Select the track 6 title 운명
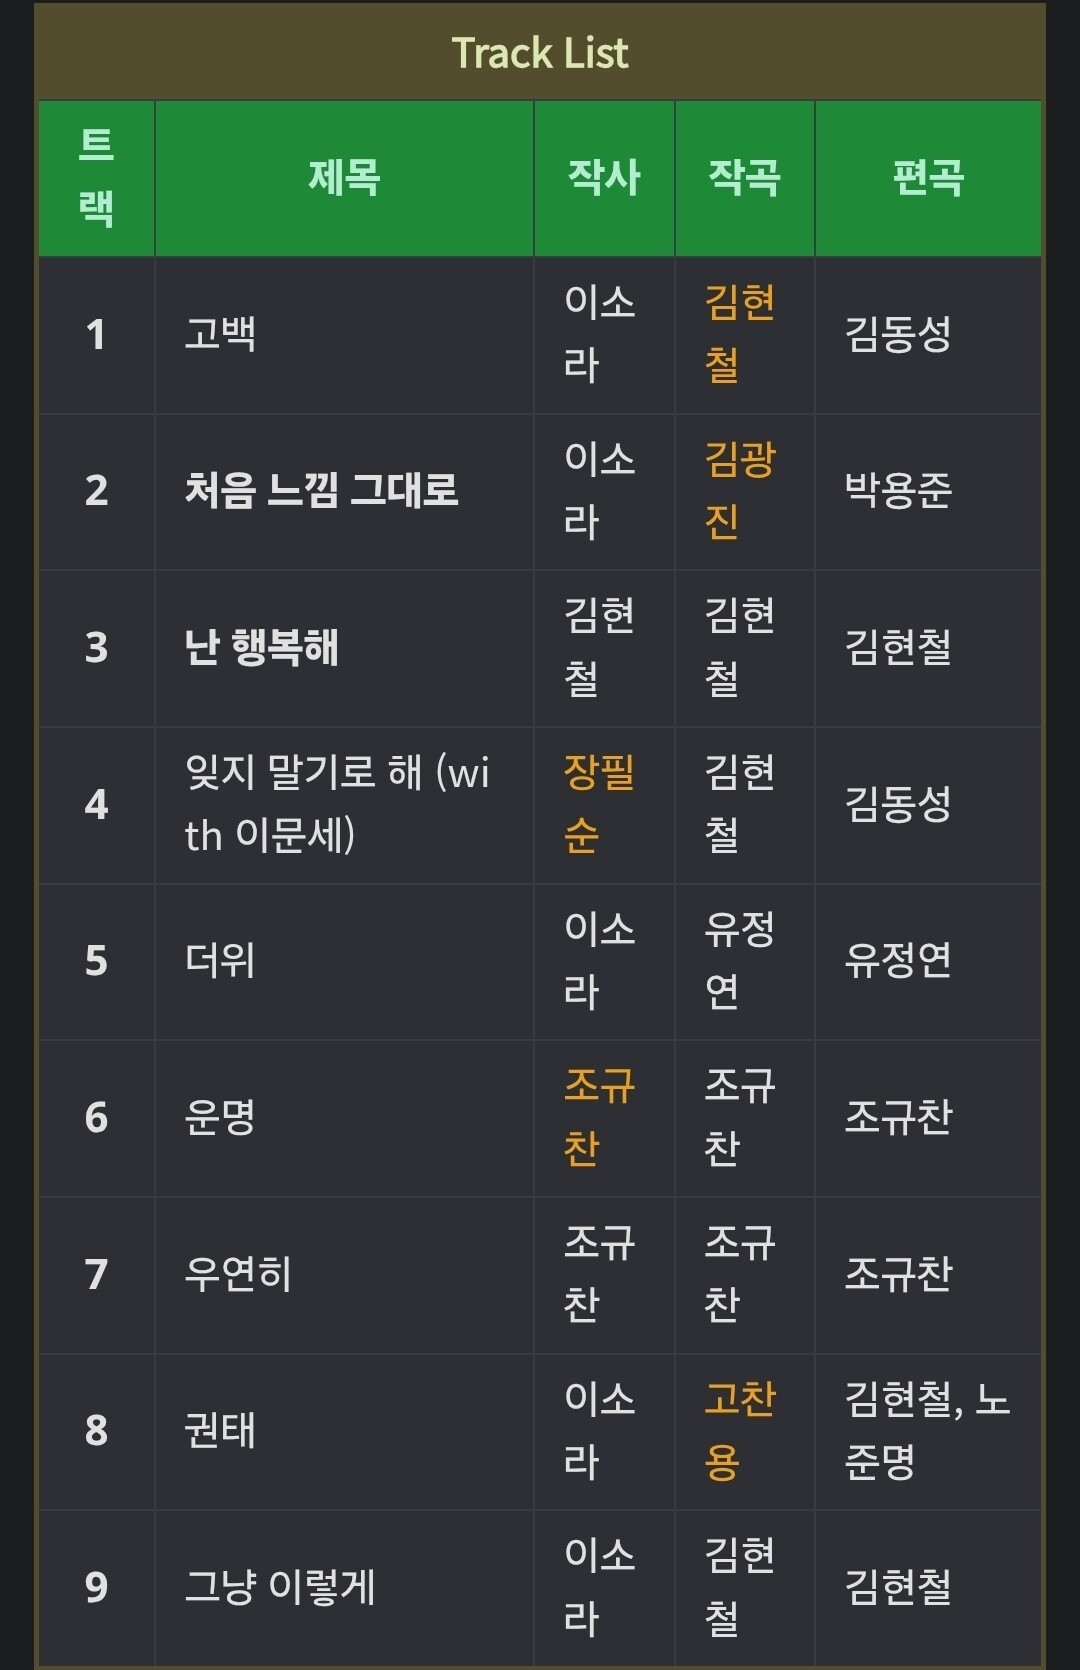Screen dimensions: 1080x1670 221,1117
